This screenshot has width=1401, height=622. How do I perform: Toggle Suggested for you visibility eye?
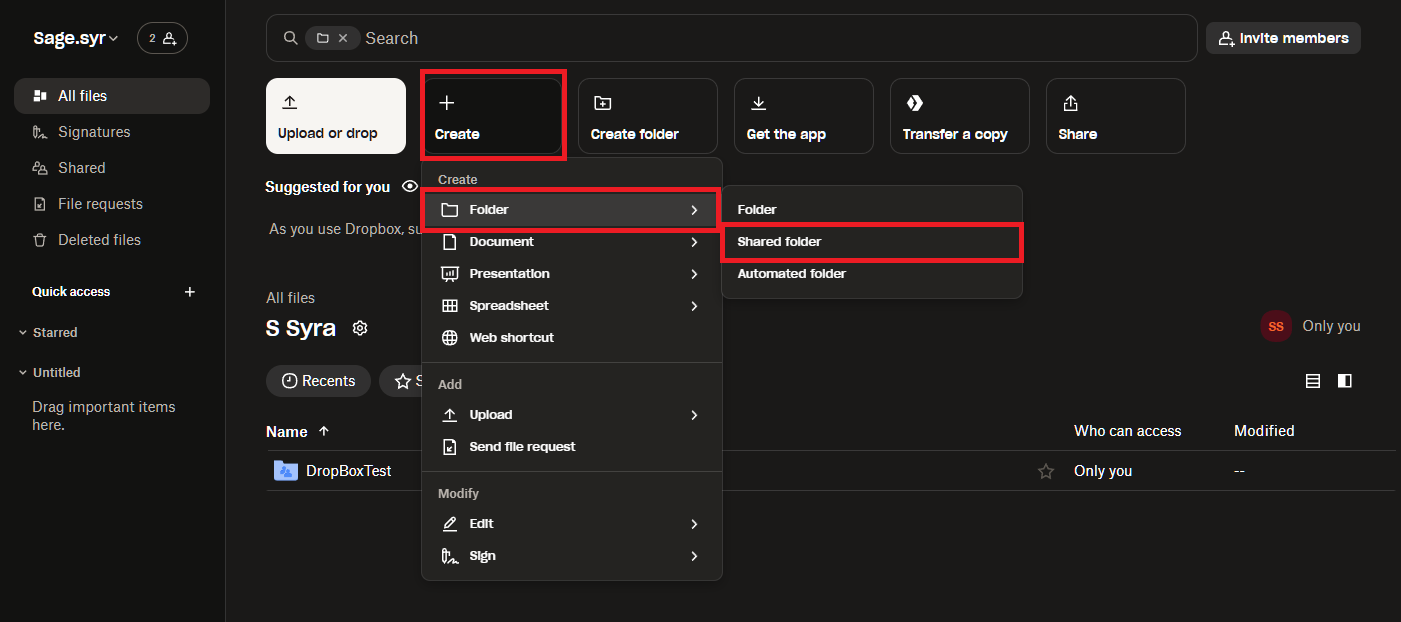click(x=410, y=187)
